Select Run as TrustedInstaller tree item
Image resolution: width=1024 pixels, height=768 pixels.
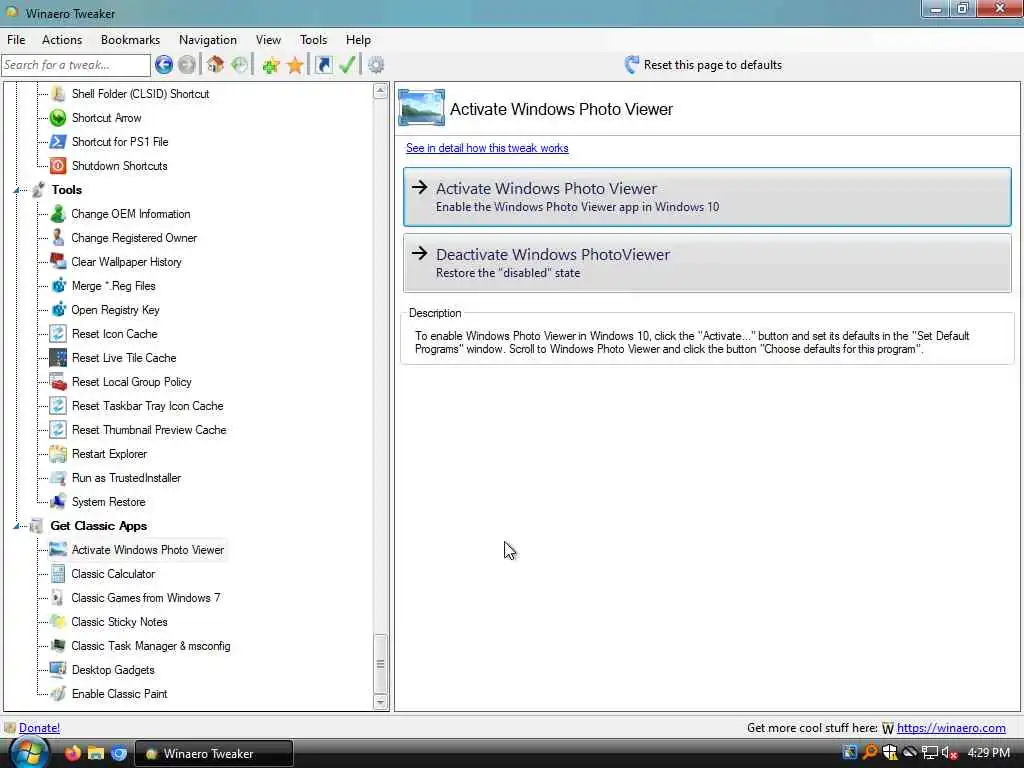[x=126, y=478]
